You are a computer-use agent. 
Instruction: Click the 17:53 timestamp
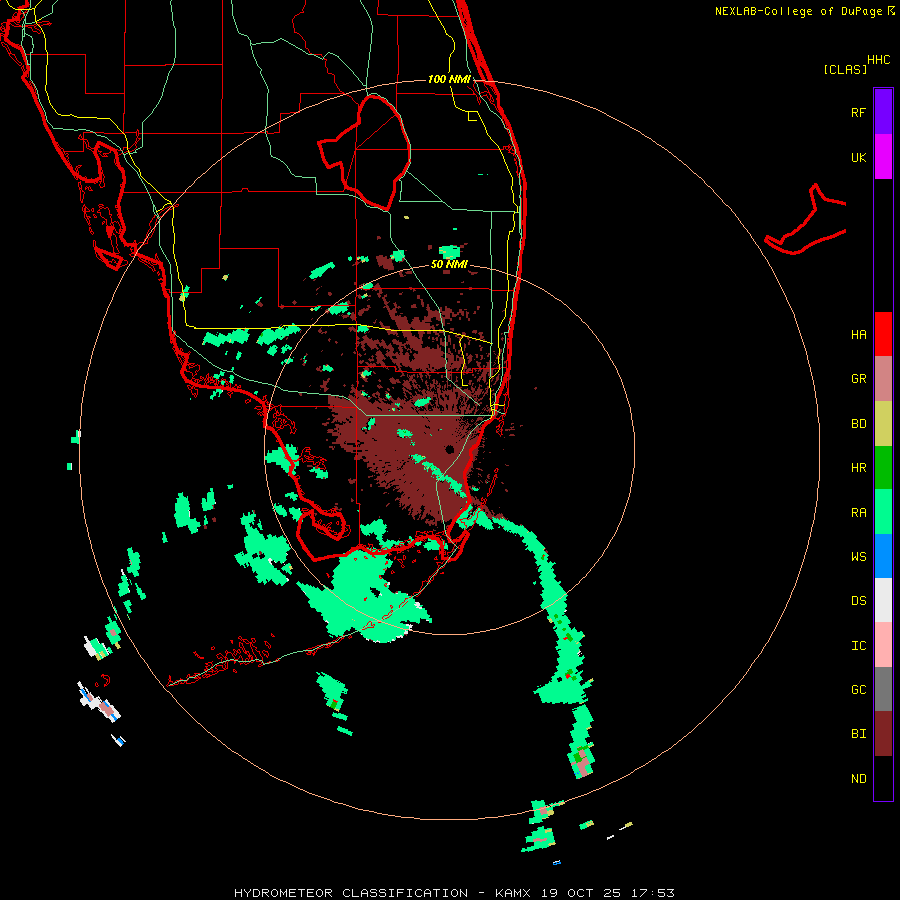click(x=653, y=893)
